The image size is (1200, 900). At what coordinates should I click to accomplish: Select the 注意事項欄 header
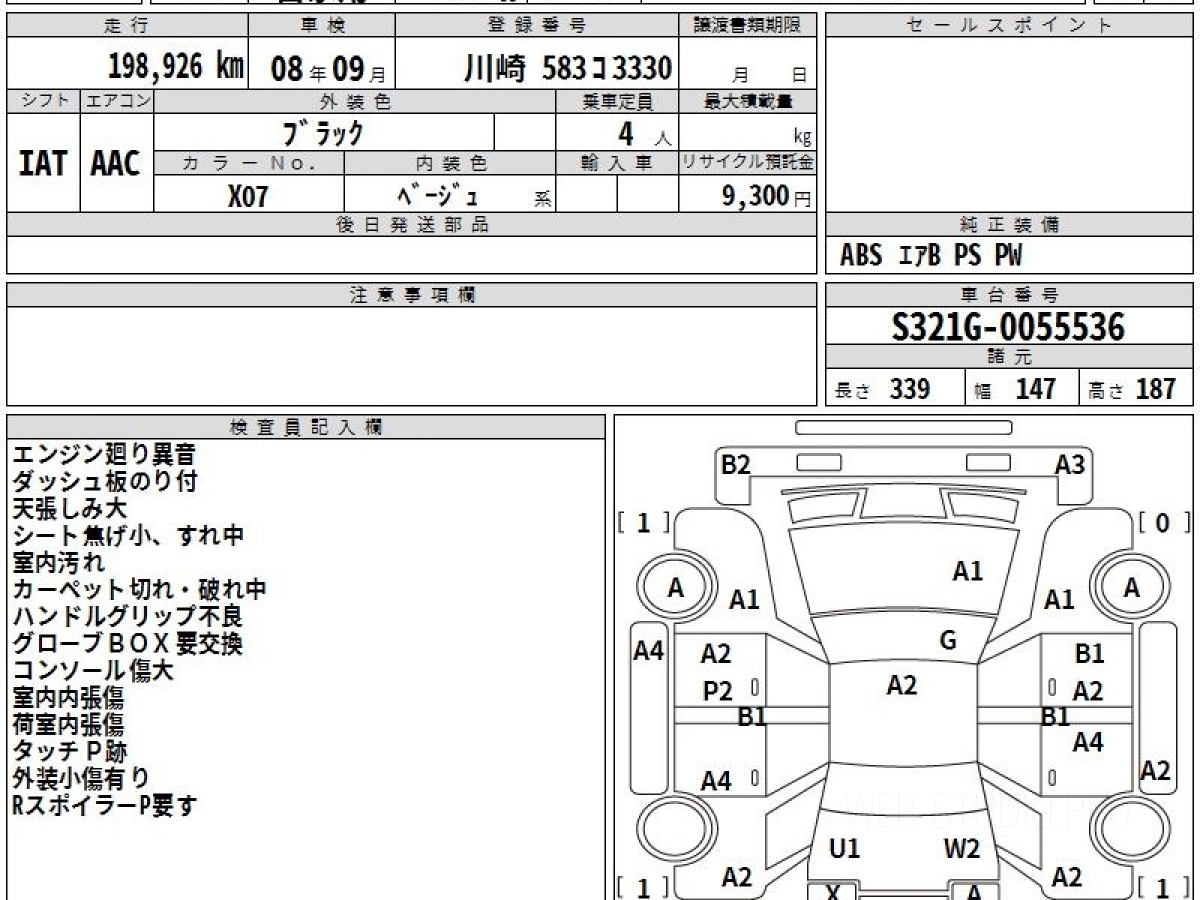[x=412, y=295]
